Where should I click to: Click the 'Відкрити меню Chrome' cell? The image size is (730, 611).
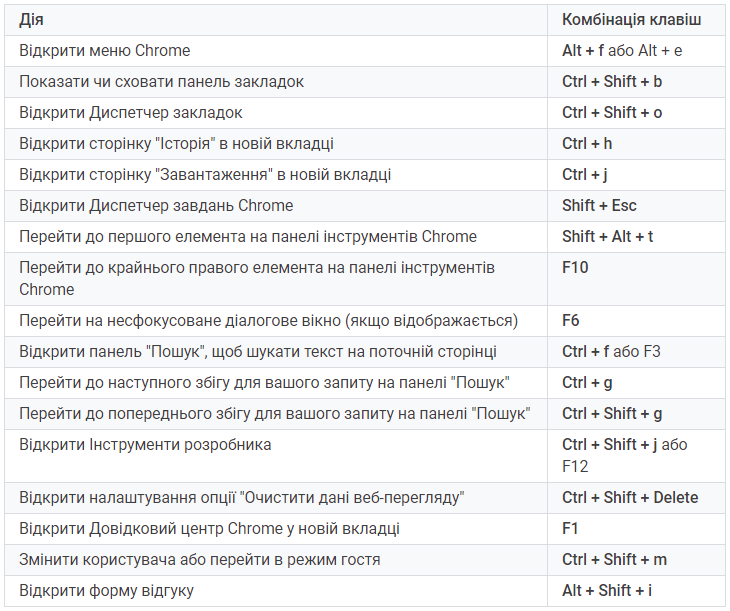[276, 51]
